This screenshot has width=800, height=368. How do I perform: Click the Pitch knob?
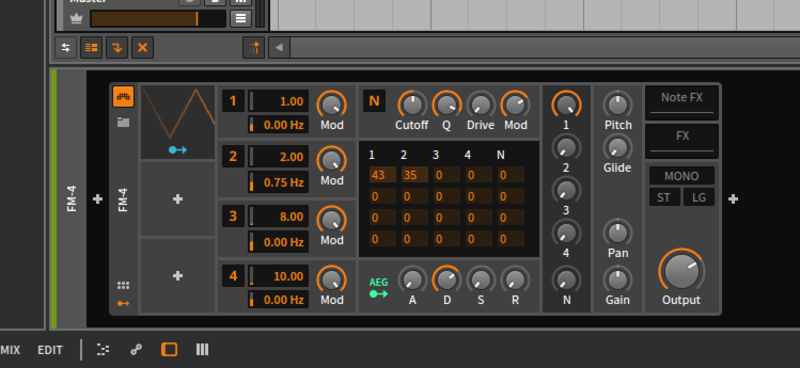[617, 105]
